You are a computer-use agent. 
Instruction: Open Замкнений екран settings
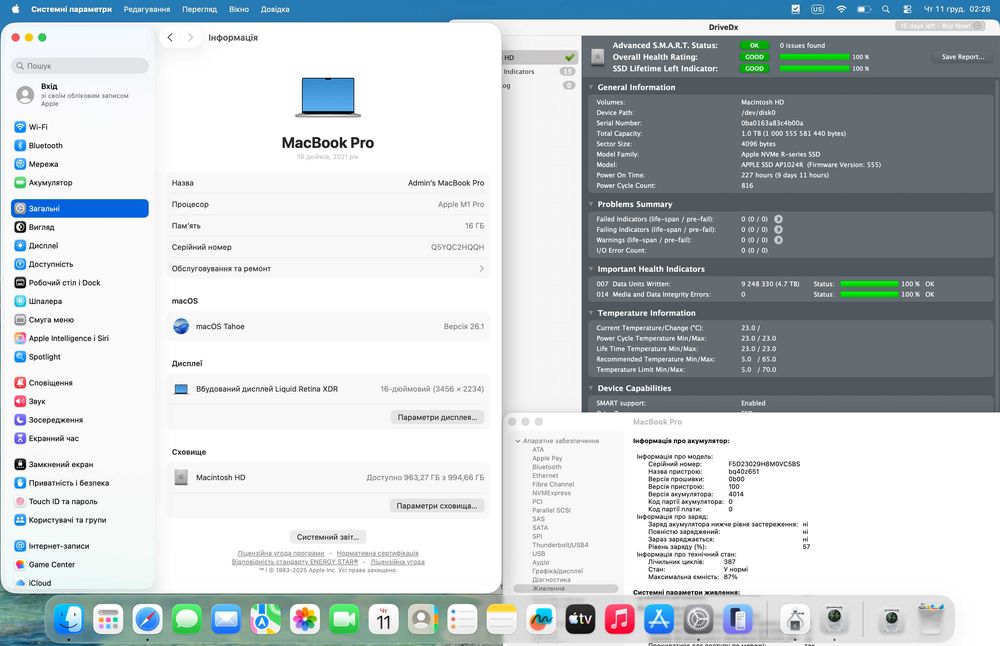pyautogui.click(x=80, y=464)
